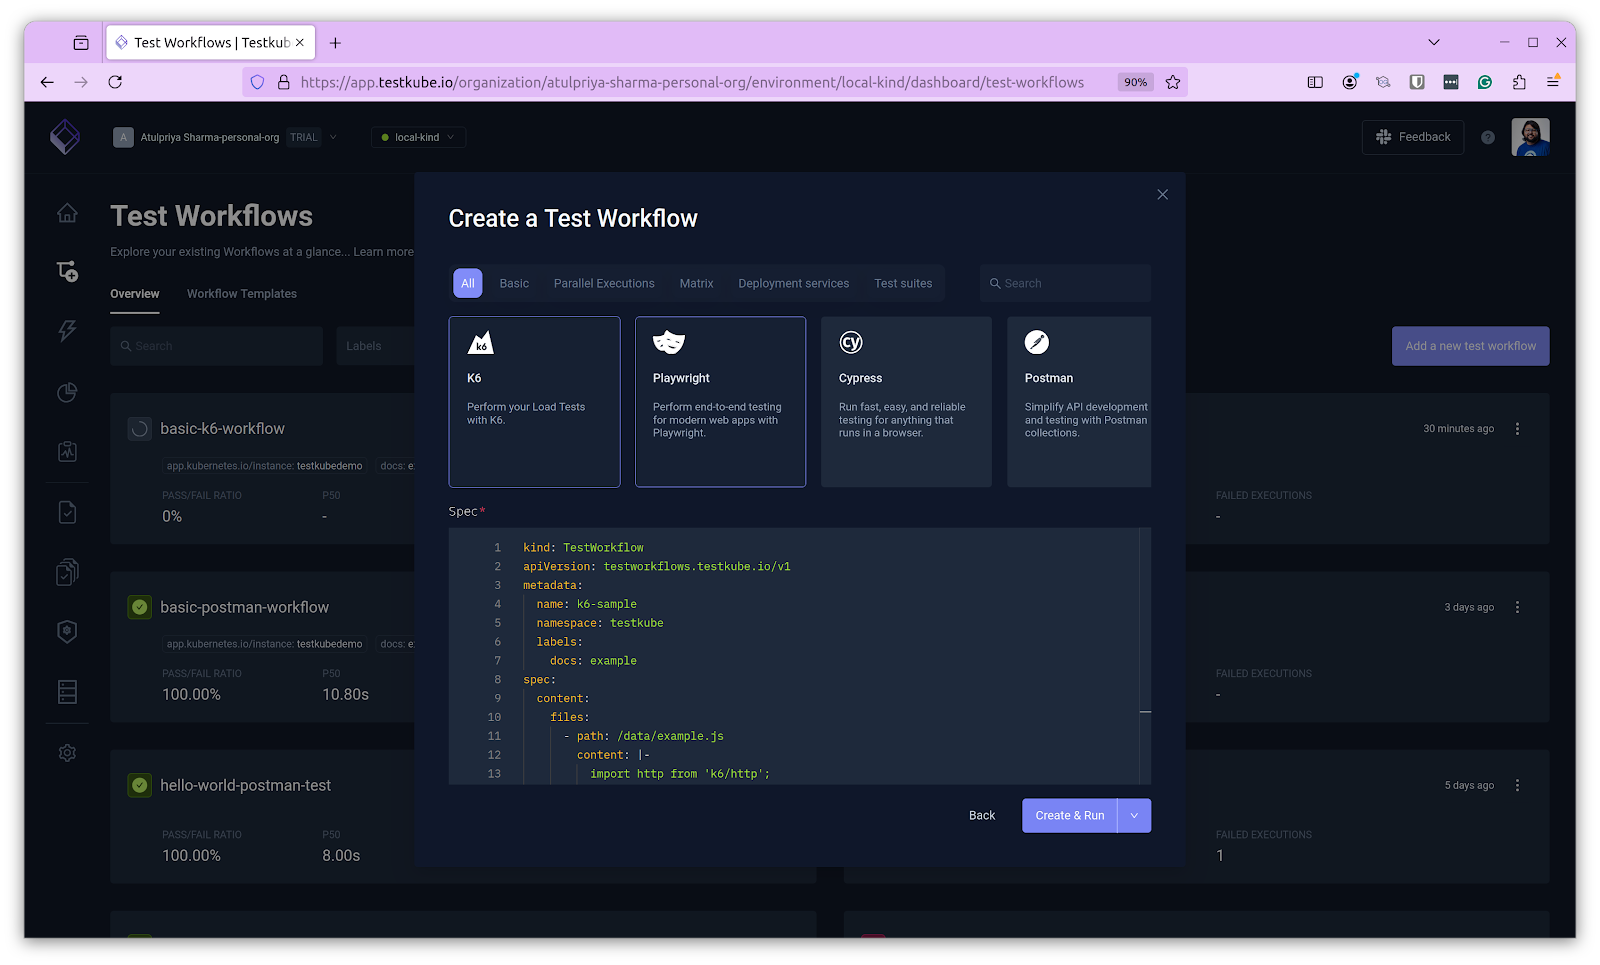The width and height of the screenshot is (1600, 965).
Task: Open the stacked documents test suites icon
Action: tap(67, 572)
